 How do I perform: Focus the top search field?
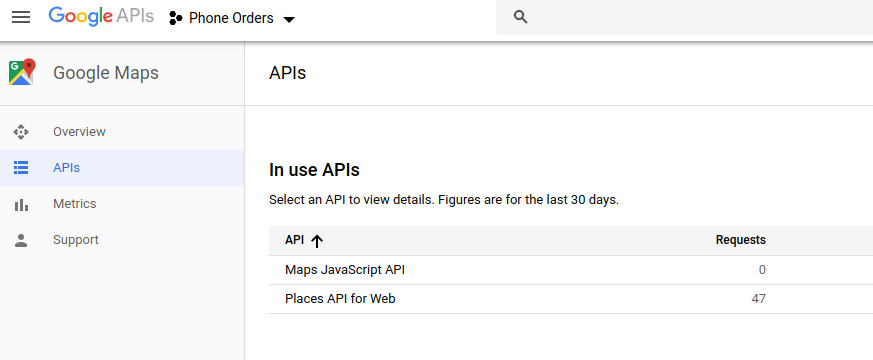click(684, 17)
